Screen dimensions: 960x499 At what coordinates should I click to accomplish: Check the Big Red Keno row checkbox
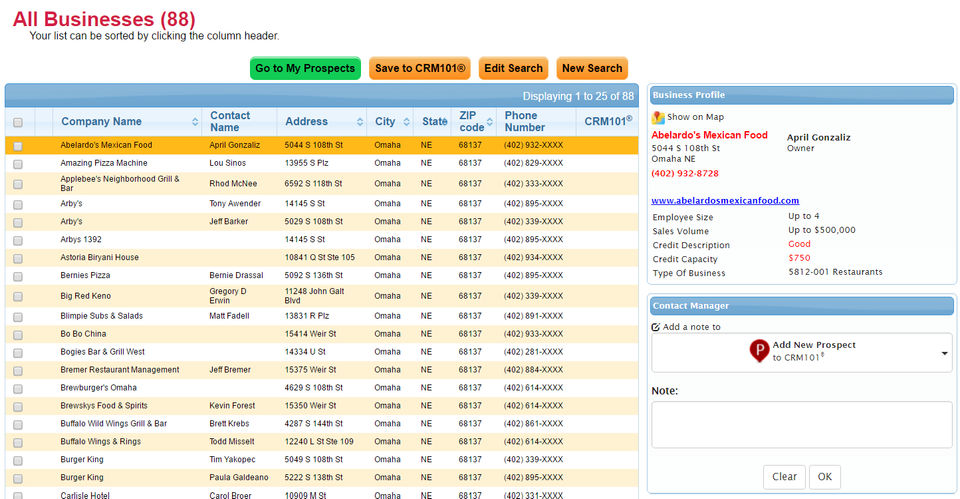(x=18, y=296)
